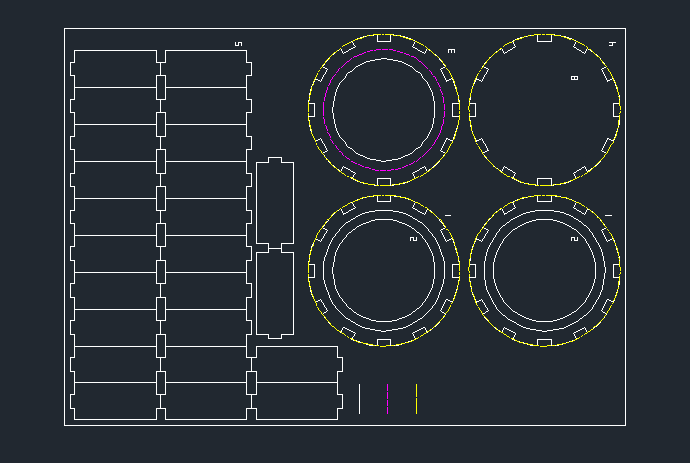Pick the bottom notch of the bottom-right gear
Screen dimensions: 690x463
pyautogui.click(x=544, y=342)
